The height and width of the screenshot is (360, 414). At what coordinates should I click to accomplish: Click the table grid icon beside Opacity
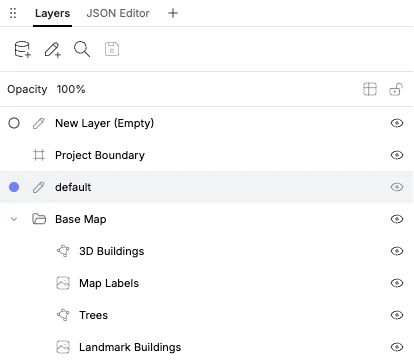(370, 89)
